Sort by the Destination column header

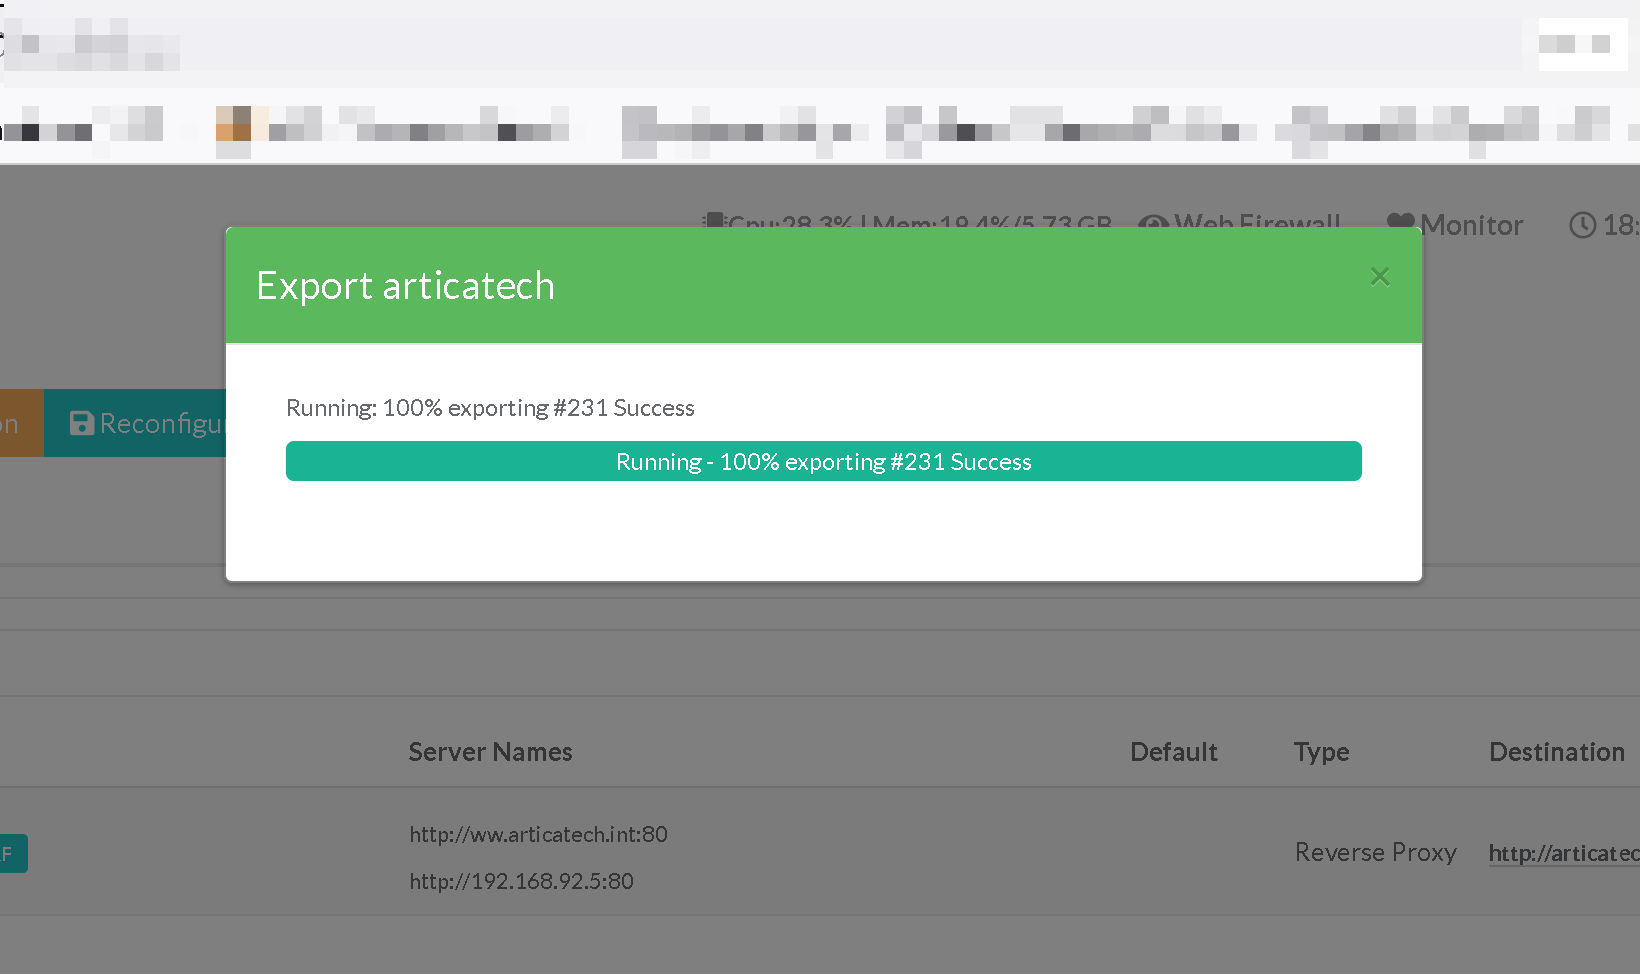coord(1556,752)
